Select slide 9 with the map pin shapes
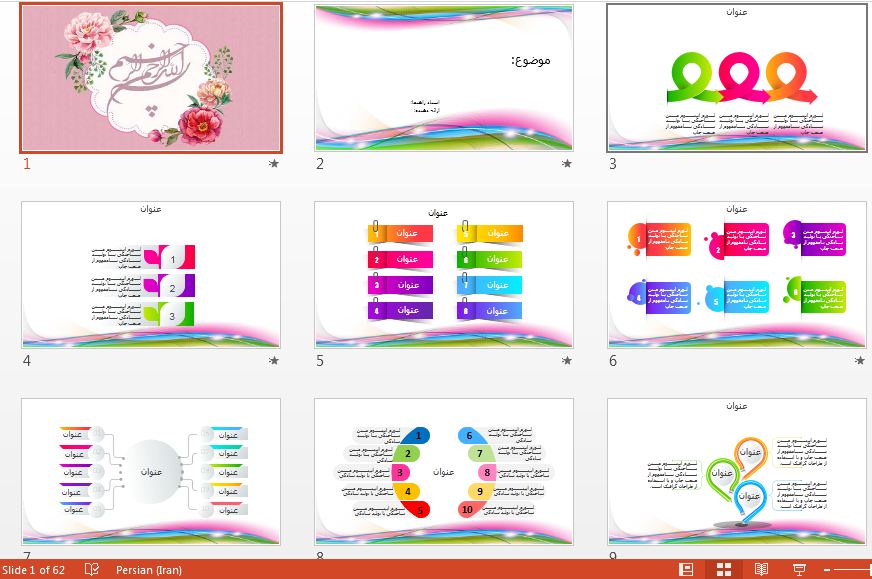 [x=737, y=471]
